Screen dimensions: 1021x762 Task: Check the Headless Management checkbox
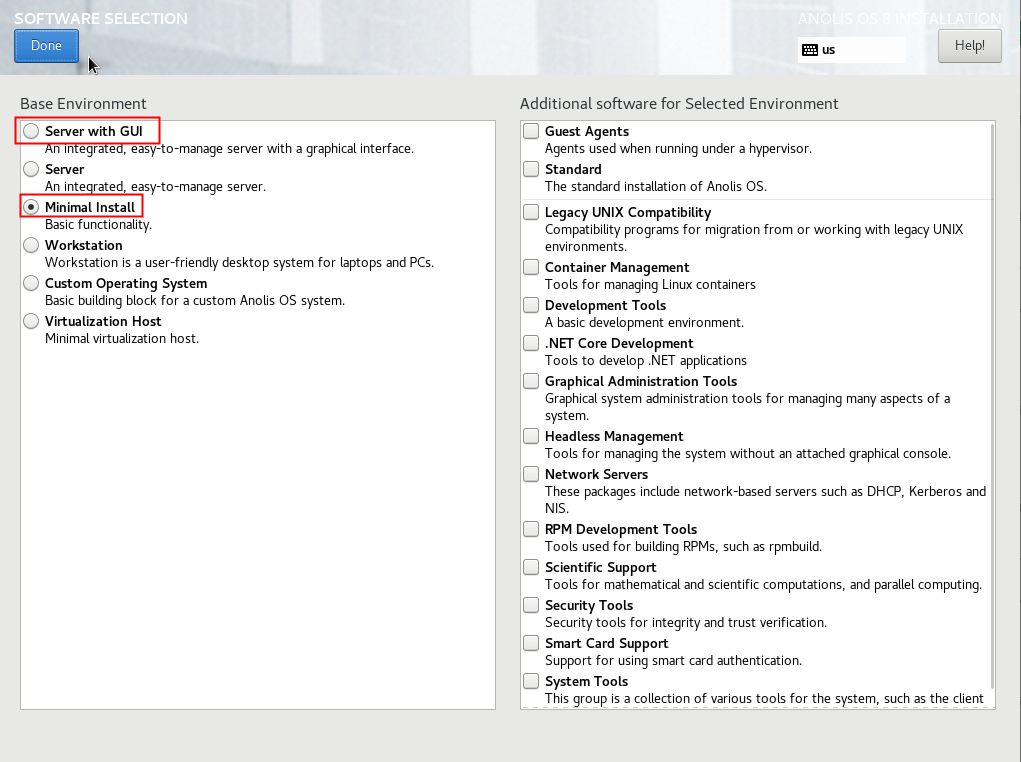(x=531, y=436)
